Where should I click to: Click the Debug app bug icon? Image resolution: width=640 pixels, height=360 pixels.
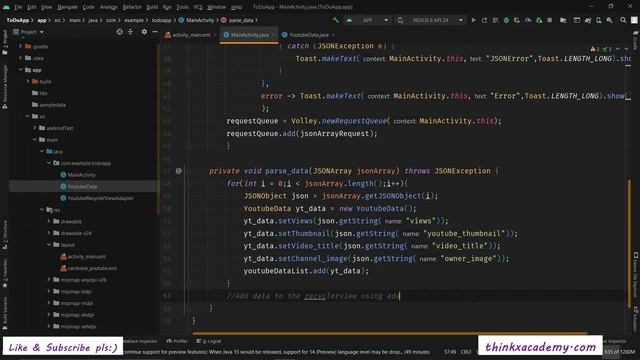click(x=506, y=20)
